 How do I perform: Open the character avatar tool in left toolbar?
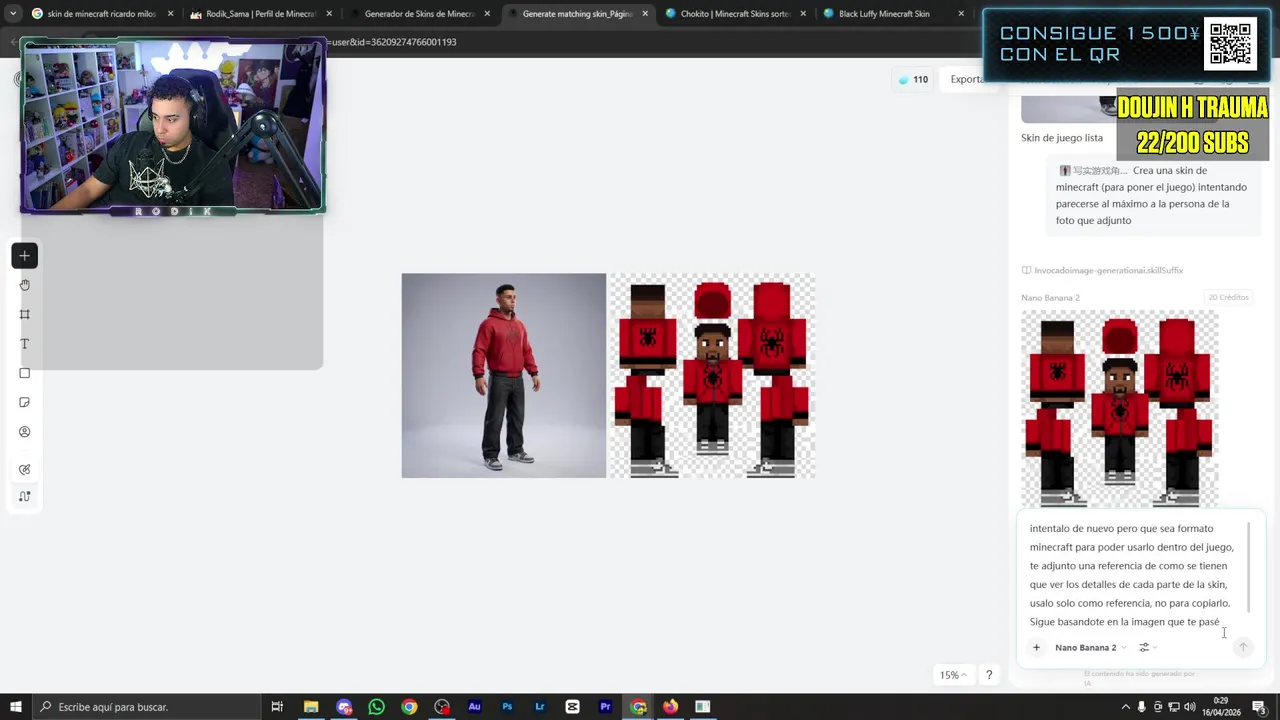click(x=25, y=432)
